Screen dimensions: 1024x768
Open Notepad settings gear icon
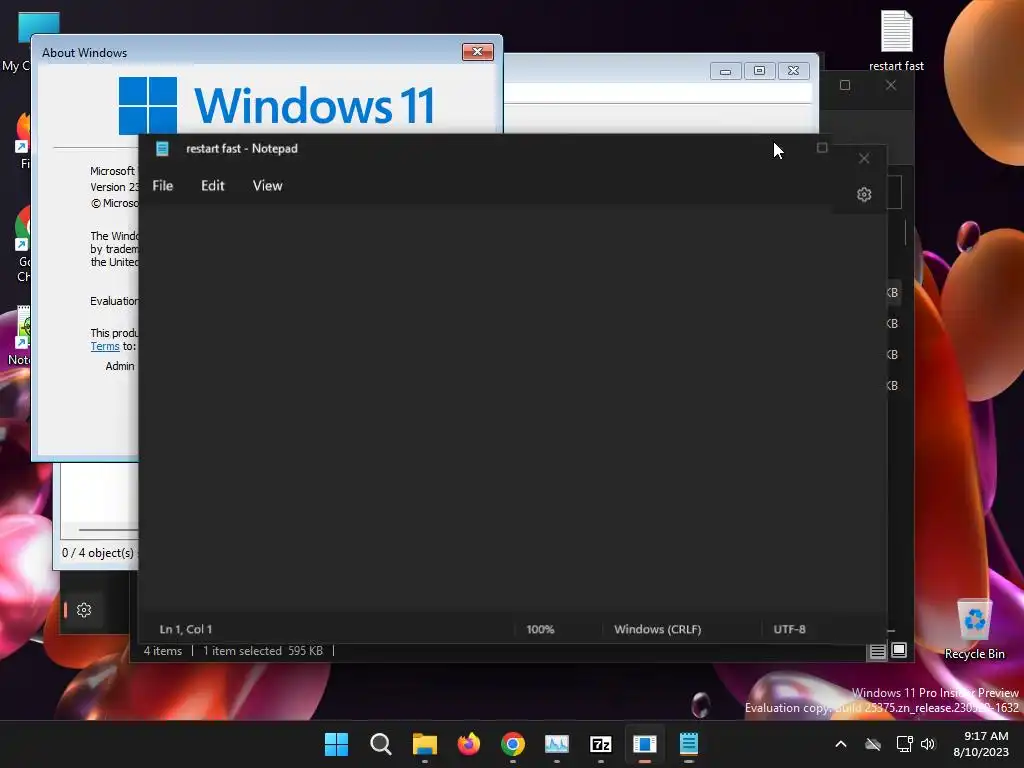[x=864, y=195]
